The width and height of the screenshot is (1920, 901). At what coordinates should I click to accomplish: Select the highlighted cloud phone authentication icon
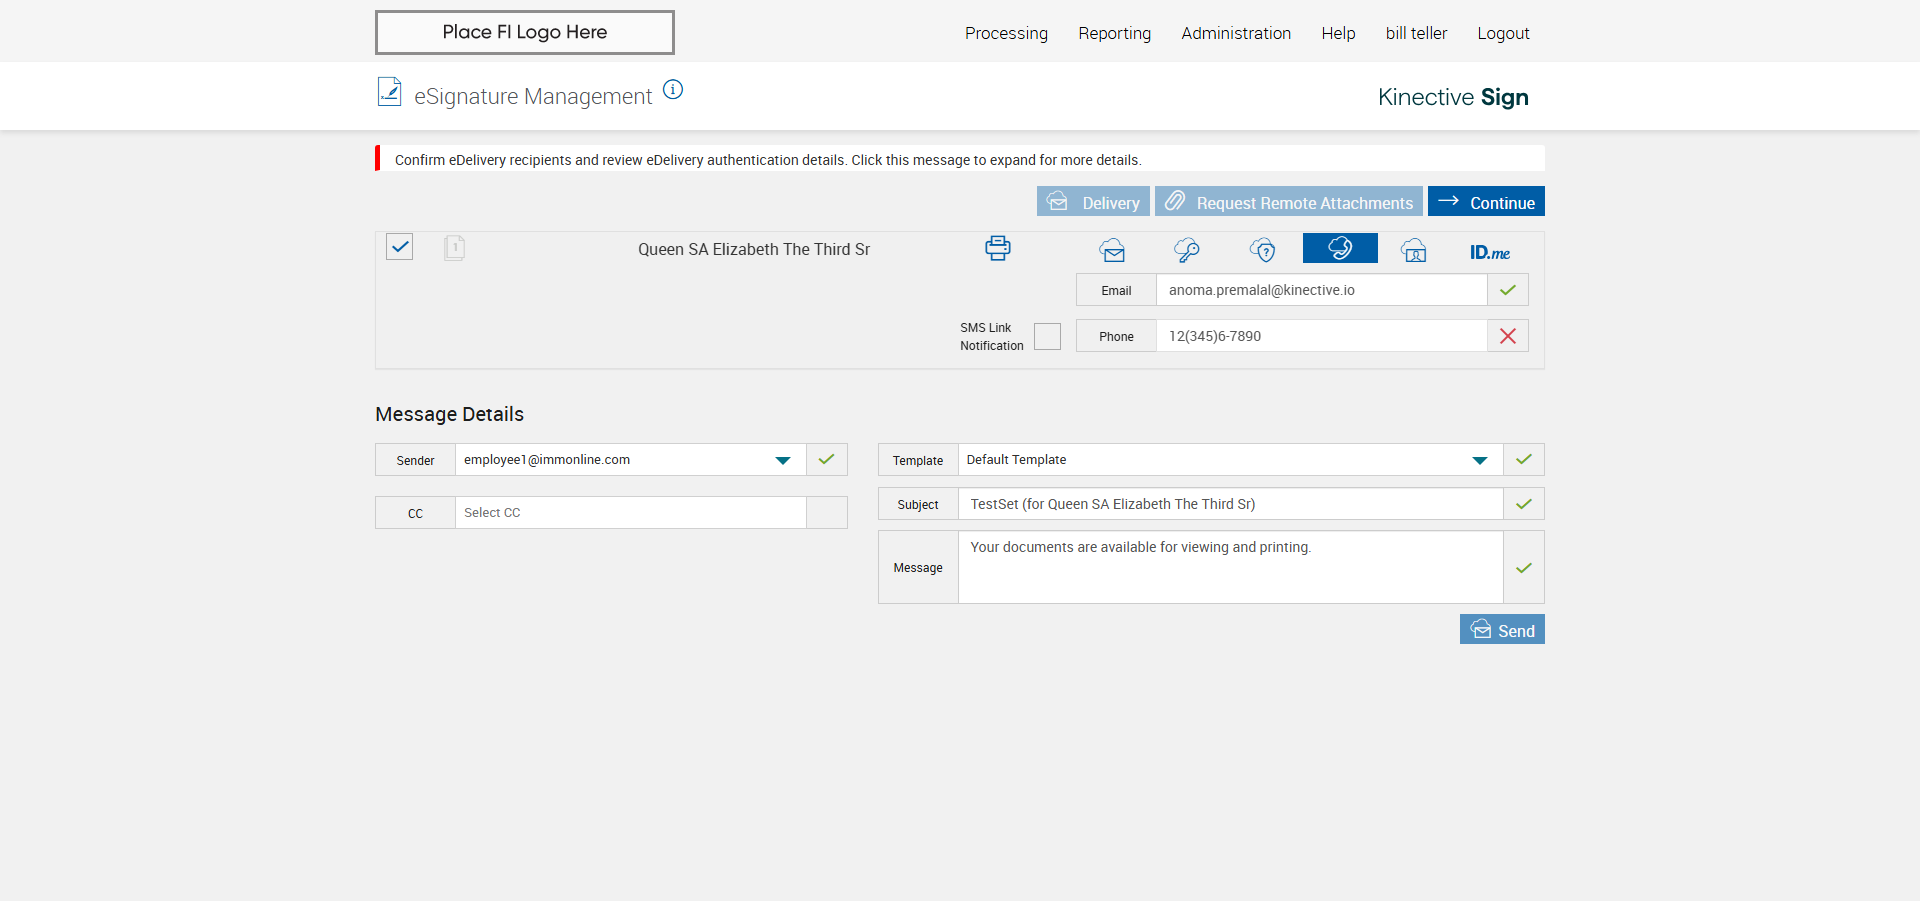point(1340,248)
